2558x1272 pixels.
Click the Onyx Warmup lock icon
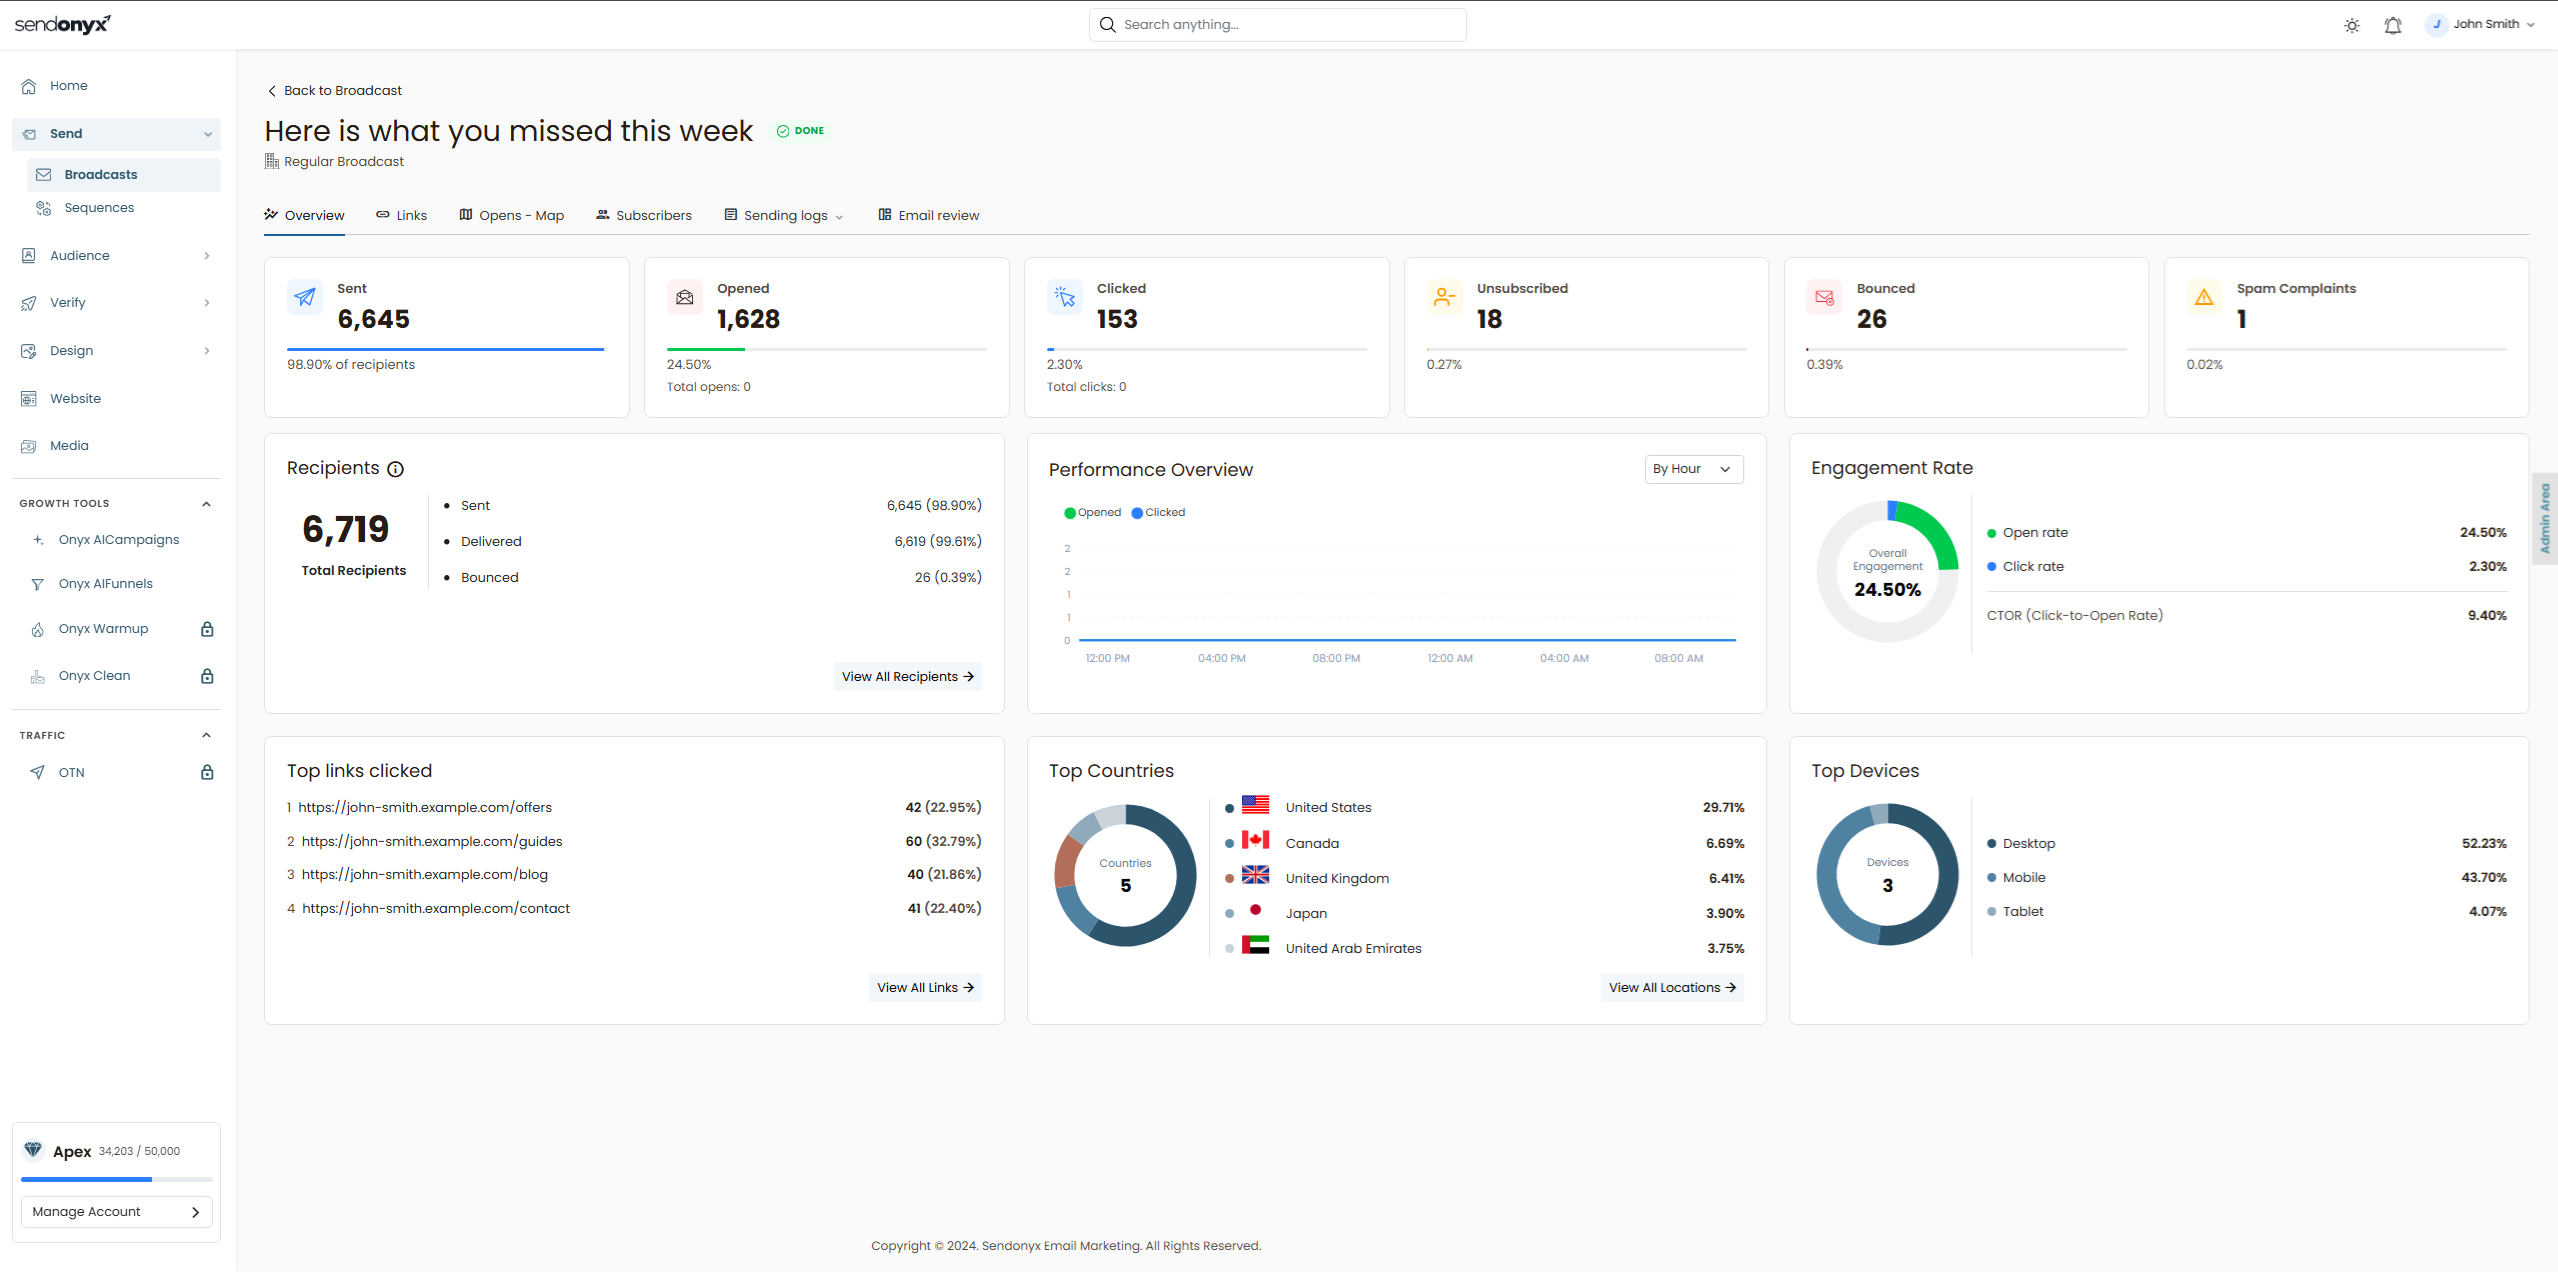click(x=207, y=629)
